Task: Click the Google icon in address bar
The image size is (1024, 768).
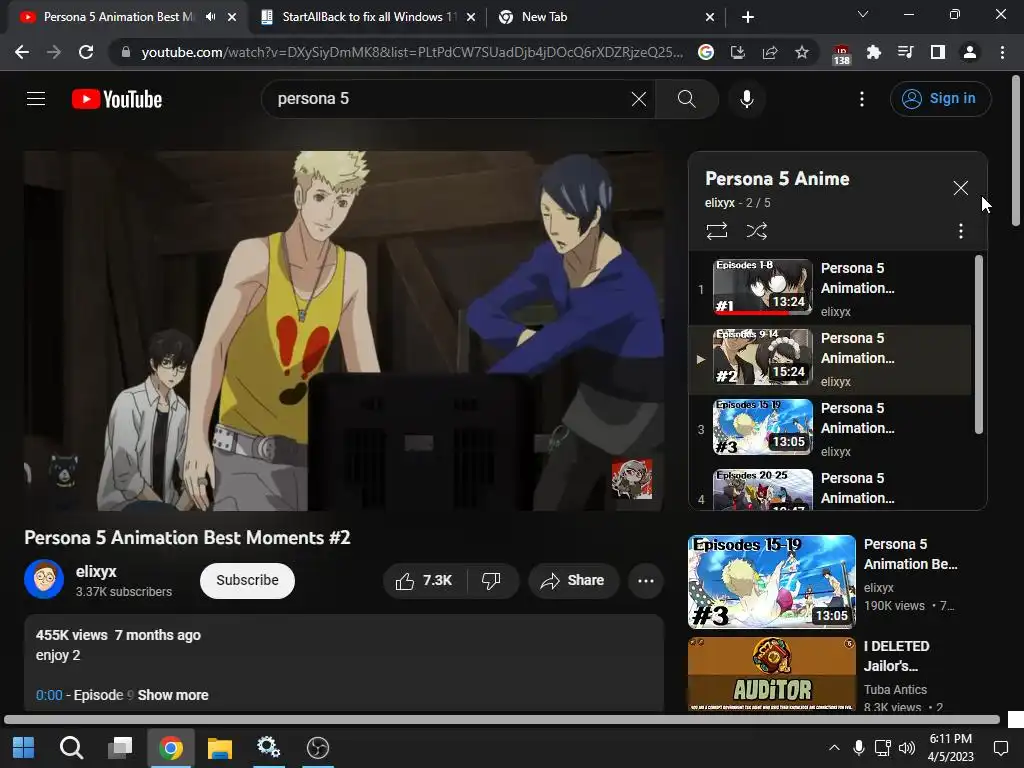Action: tap(706, 52)
